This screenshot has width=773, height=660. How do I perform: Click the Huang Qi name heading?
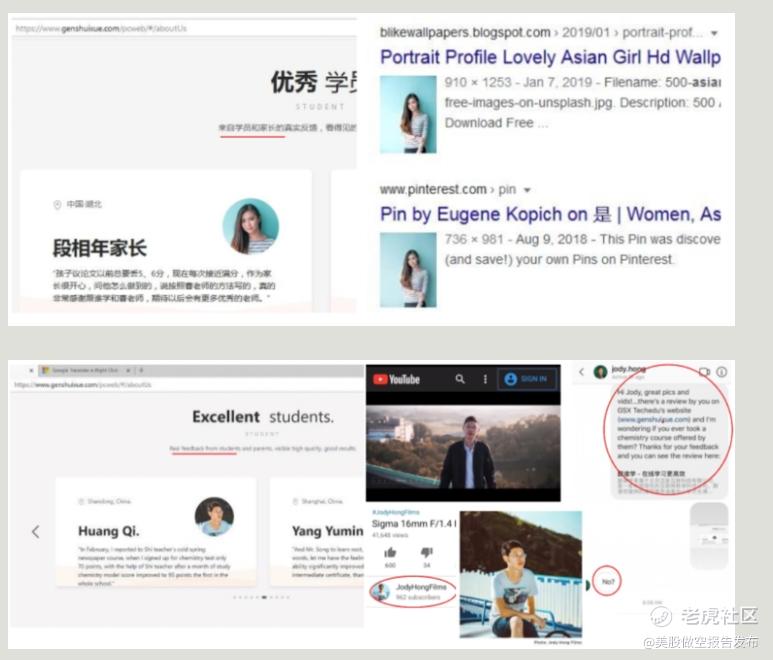[x=108, y=531]
